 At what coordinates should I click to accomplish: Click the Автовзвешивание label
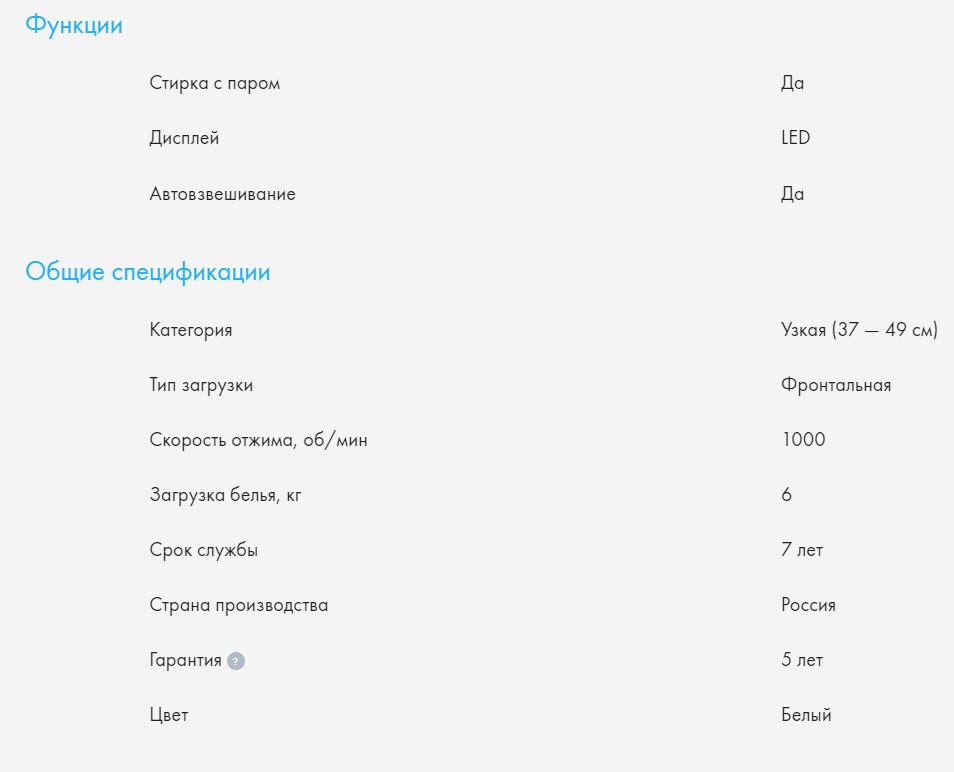[x=222, y=194]
